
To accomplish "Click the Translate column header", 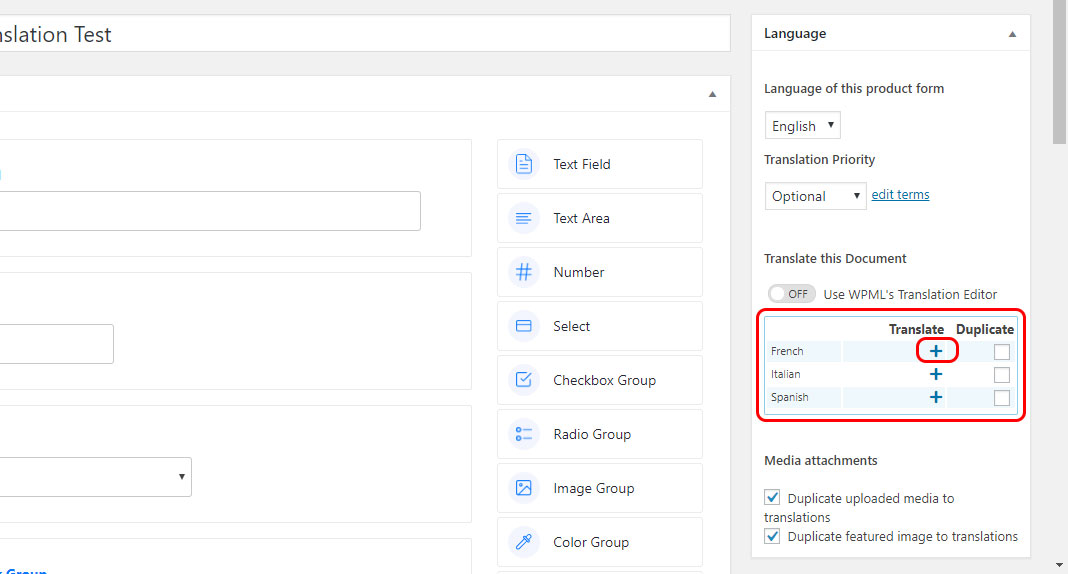I will coord(916,330).
